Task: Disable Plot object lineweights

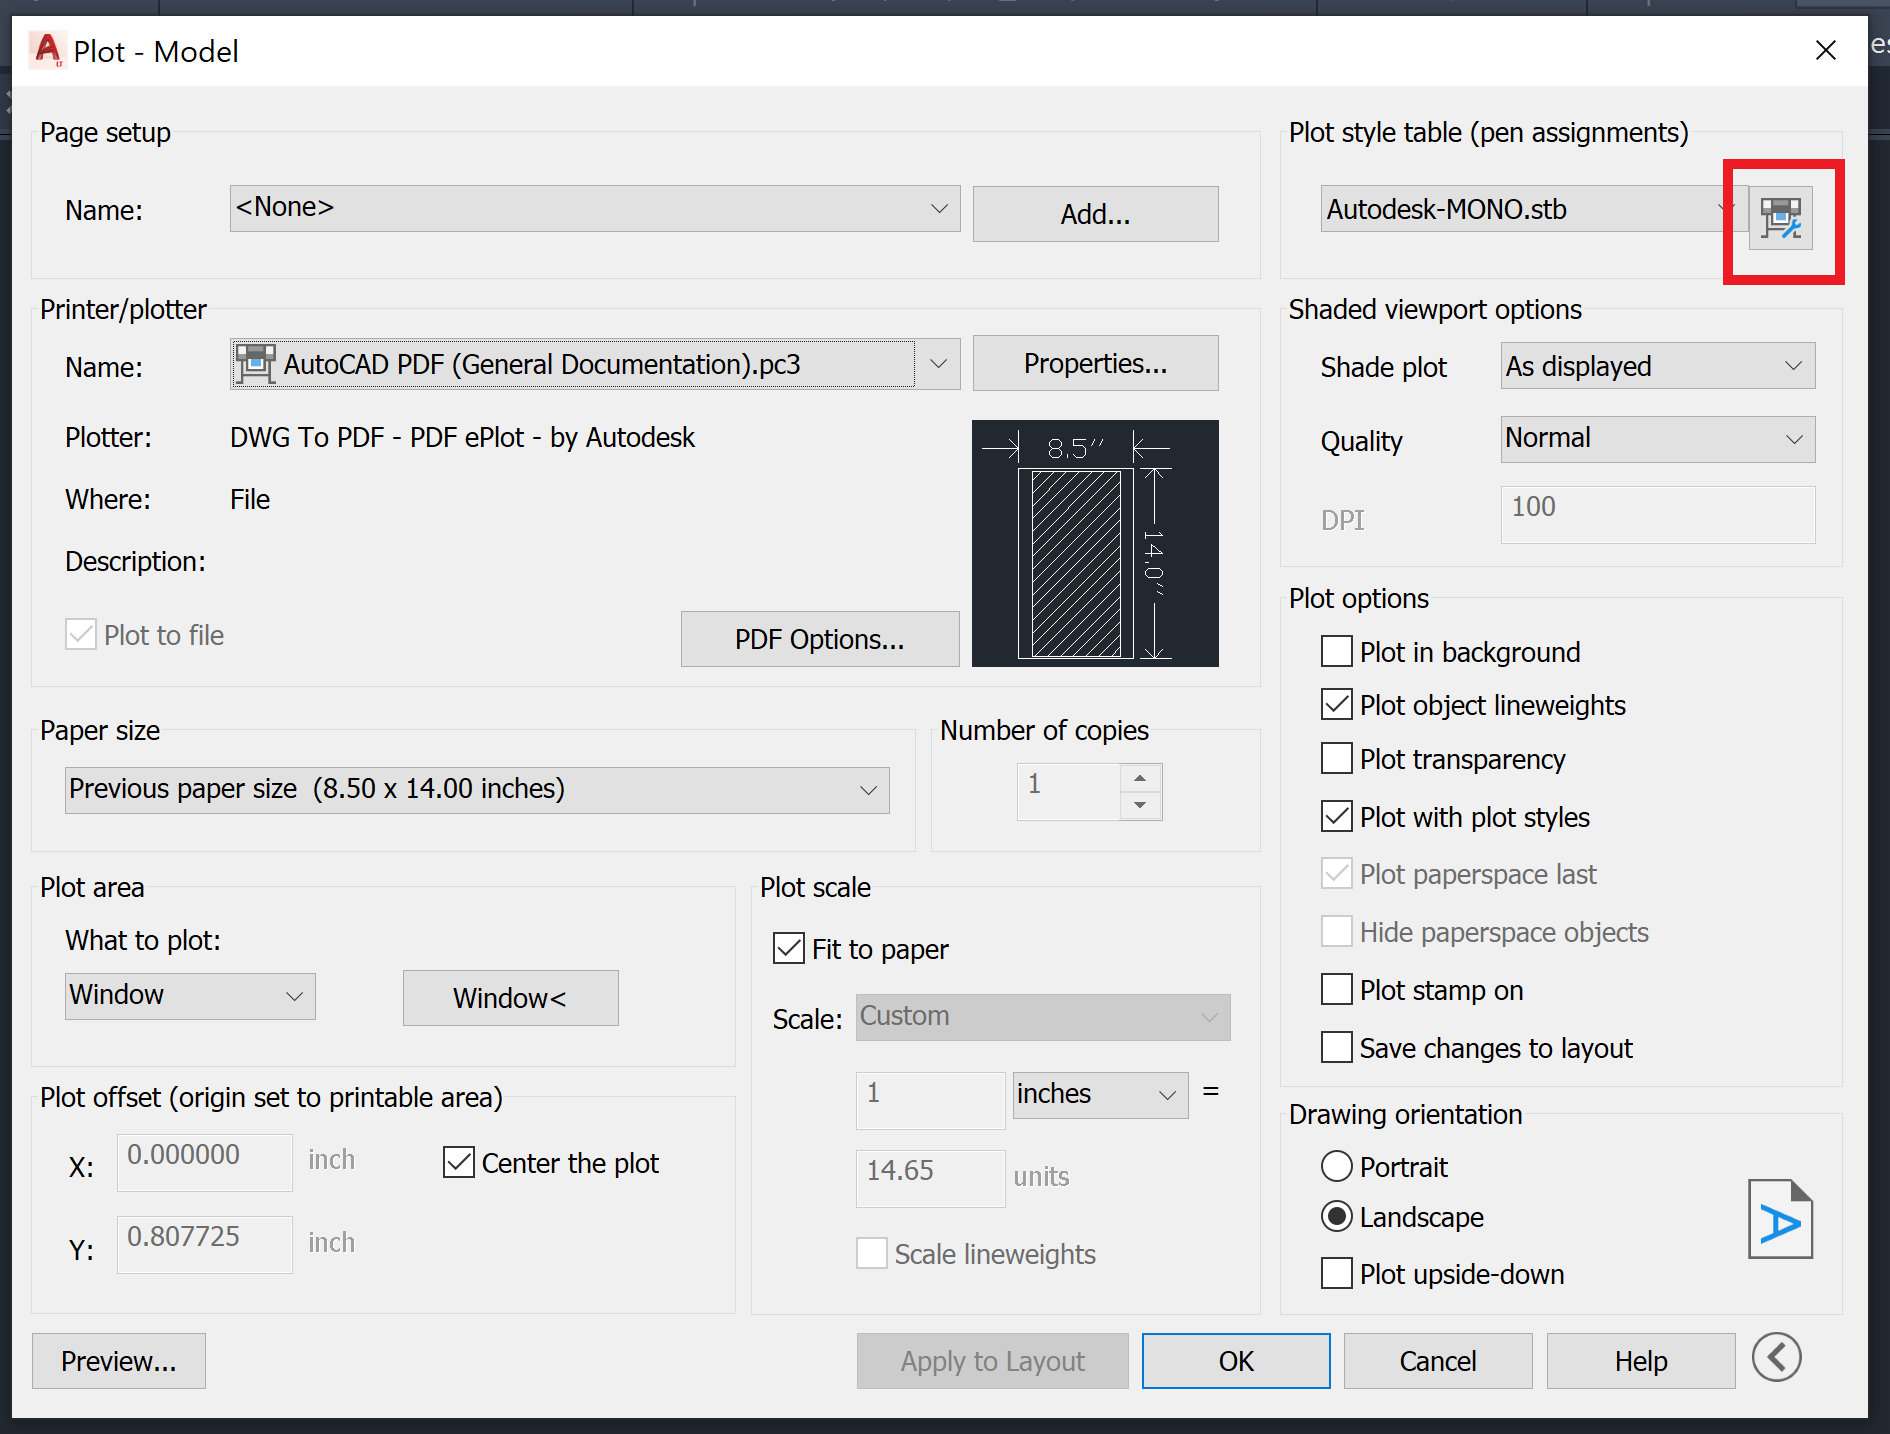Action: coord(1336,704)
